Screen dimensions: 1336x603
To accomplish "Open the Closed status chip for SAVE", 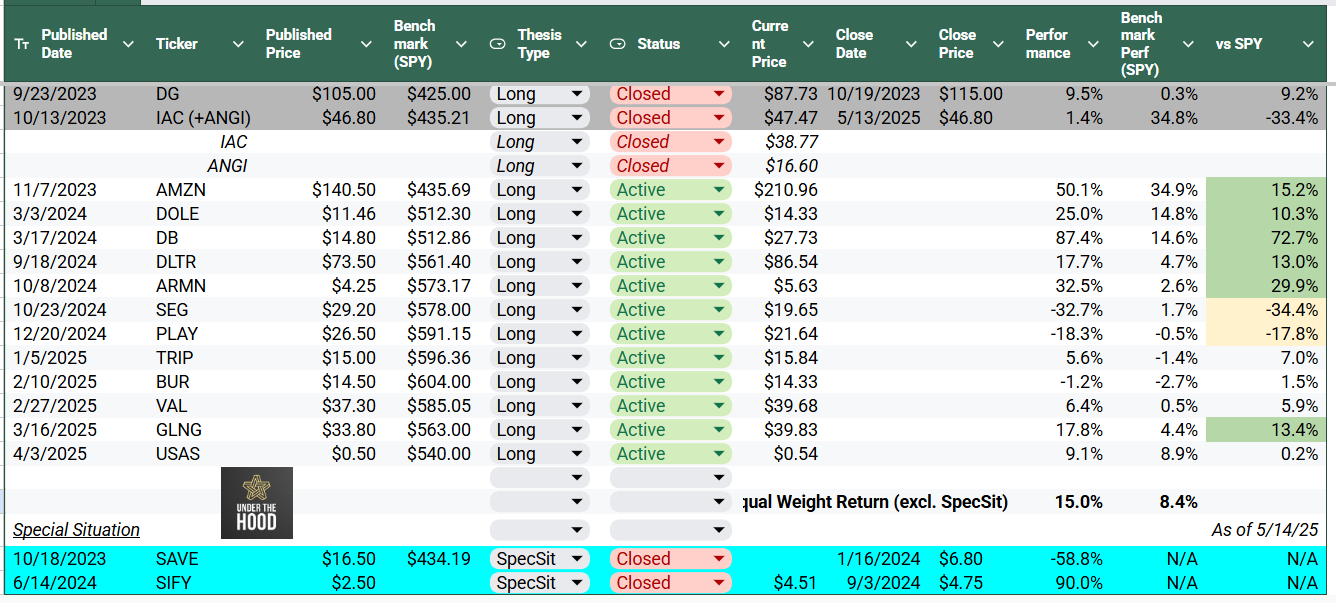I will pos(670,559).
